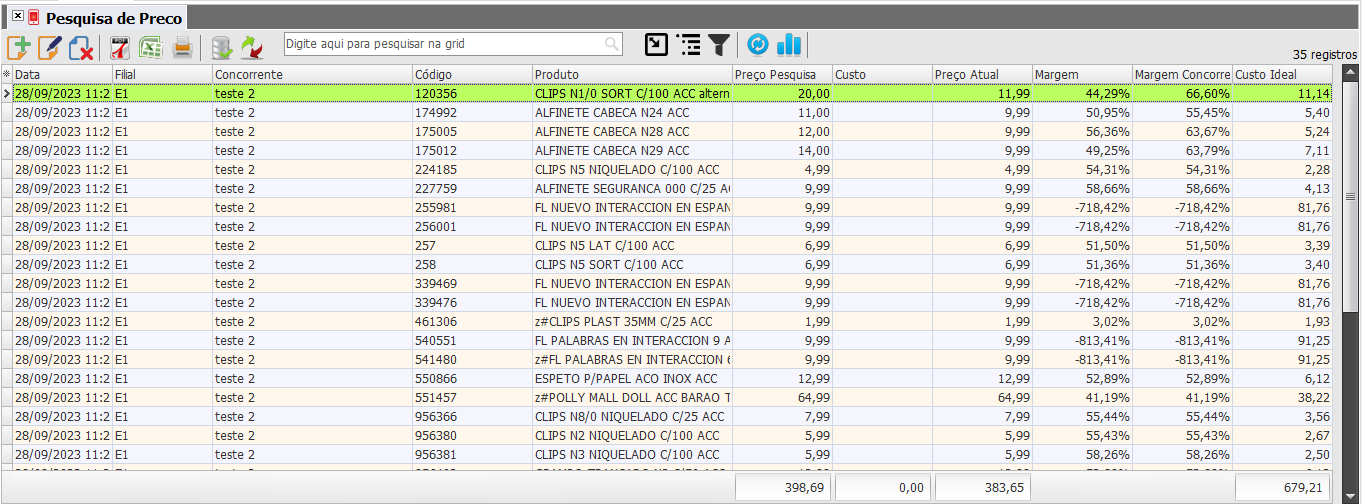Sort by the Produto column header
Image resolution: width=1362 pixels, height=504 pixels.
click(631, 75)
